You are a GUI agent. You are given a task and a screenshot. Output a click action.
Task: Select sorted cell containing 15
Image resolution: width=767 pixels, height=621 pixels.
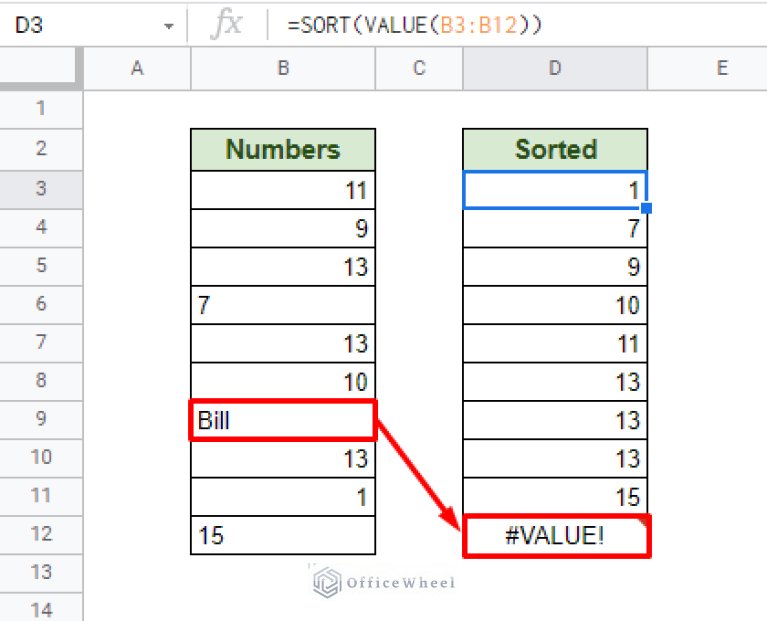pyautogui.click(x=555, y=497)
